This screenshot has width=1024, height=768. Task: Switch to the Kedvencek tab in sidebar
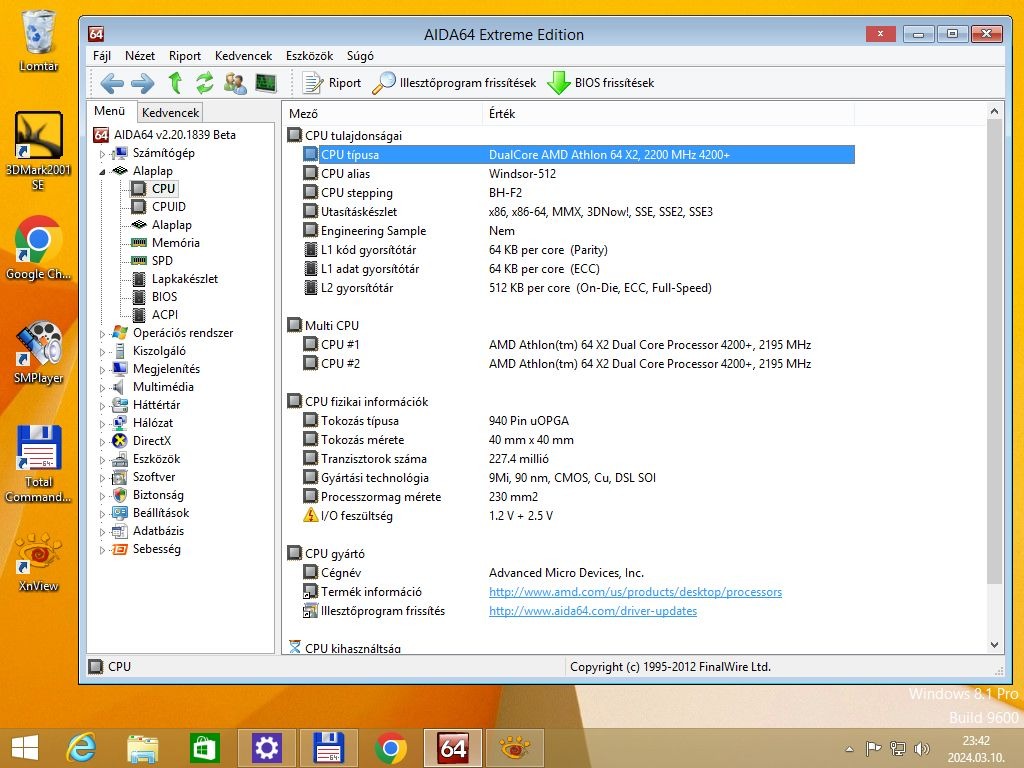170,112
